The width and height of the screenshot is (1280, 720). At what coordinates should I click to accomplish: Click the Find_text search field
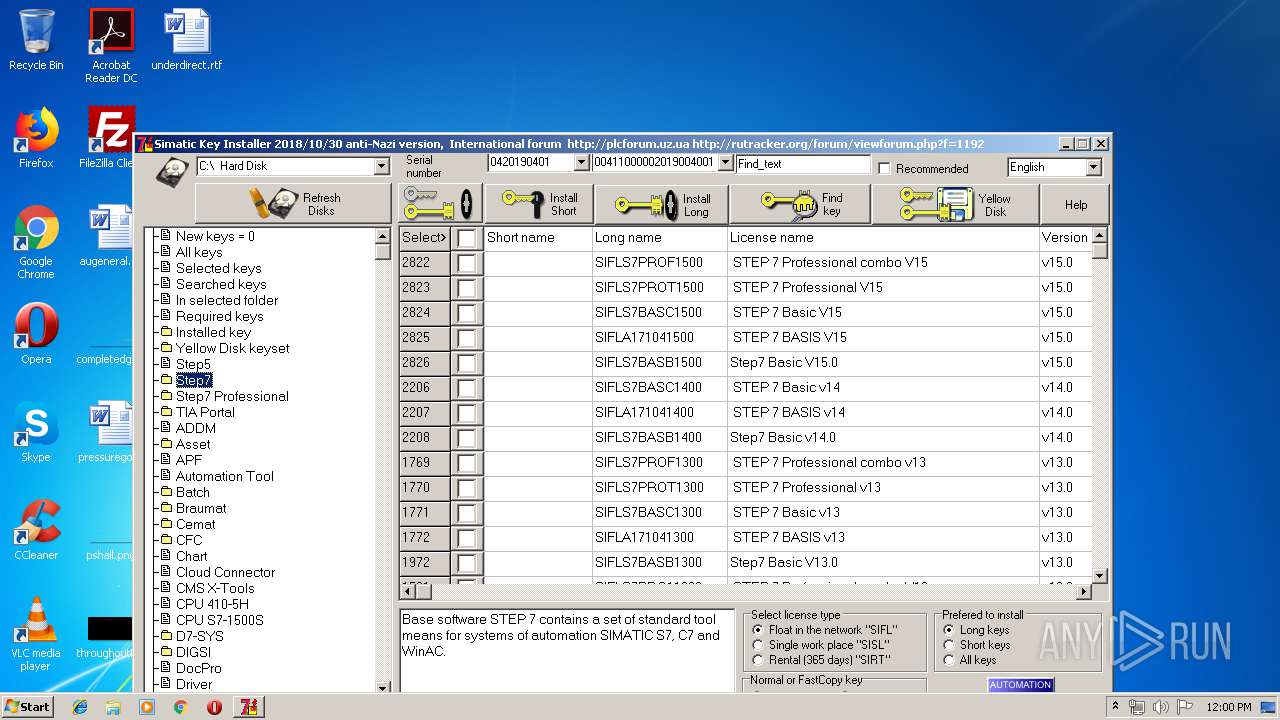(803, 164)
